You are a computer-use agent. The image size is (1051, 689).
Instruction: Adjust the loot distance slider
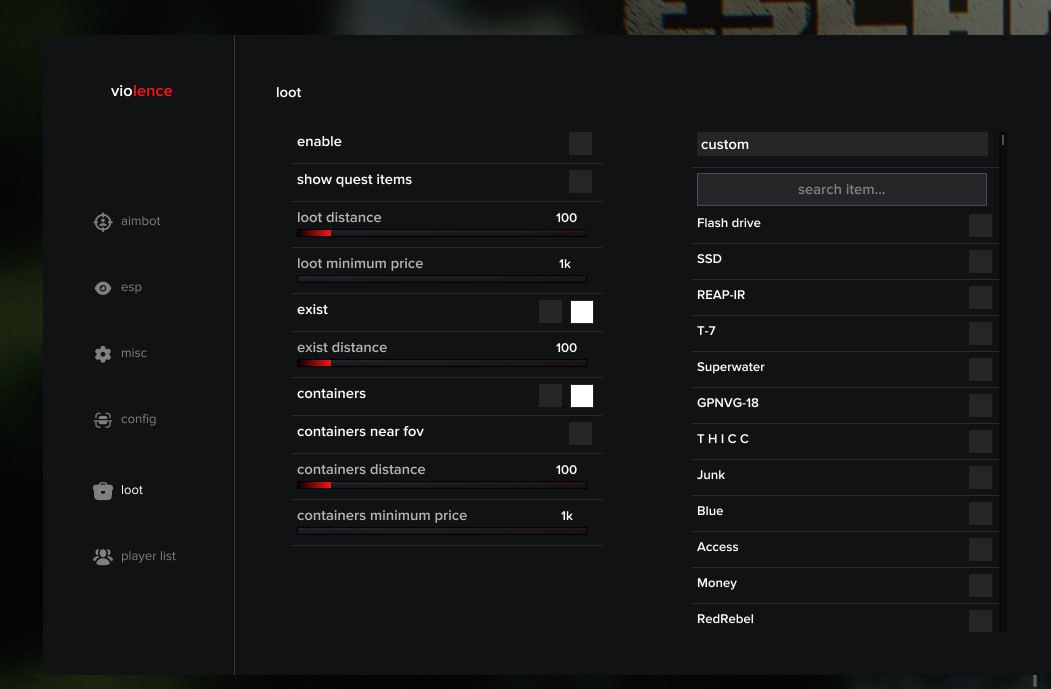tap(442, 233)
